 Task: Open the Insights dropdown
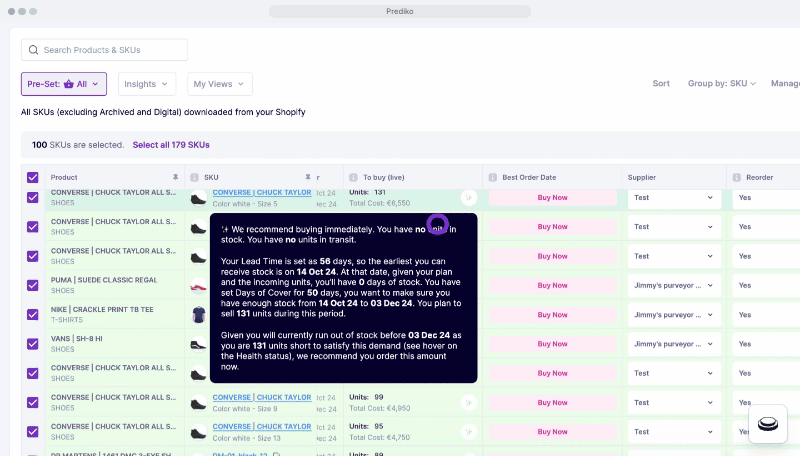147,84
